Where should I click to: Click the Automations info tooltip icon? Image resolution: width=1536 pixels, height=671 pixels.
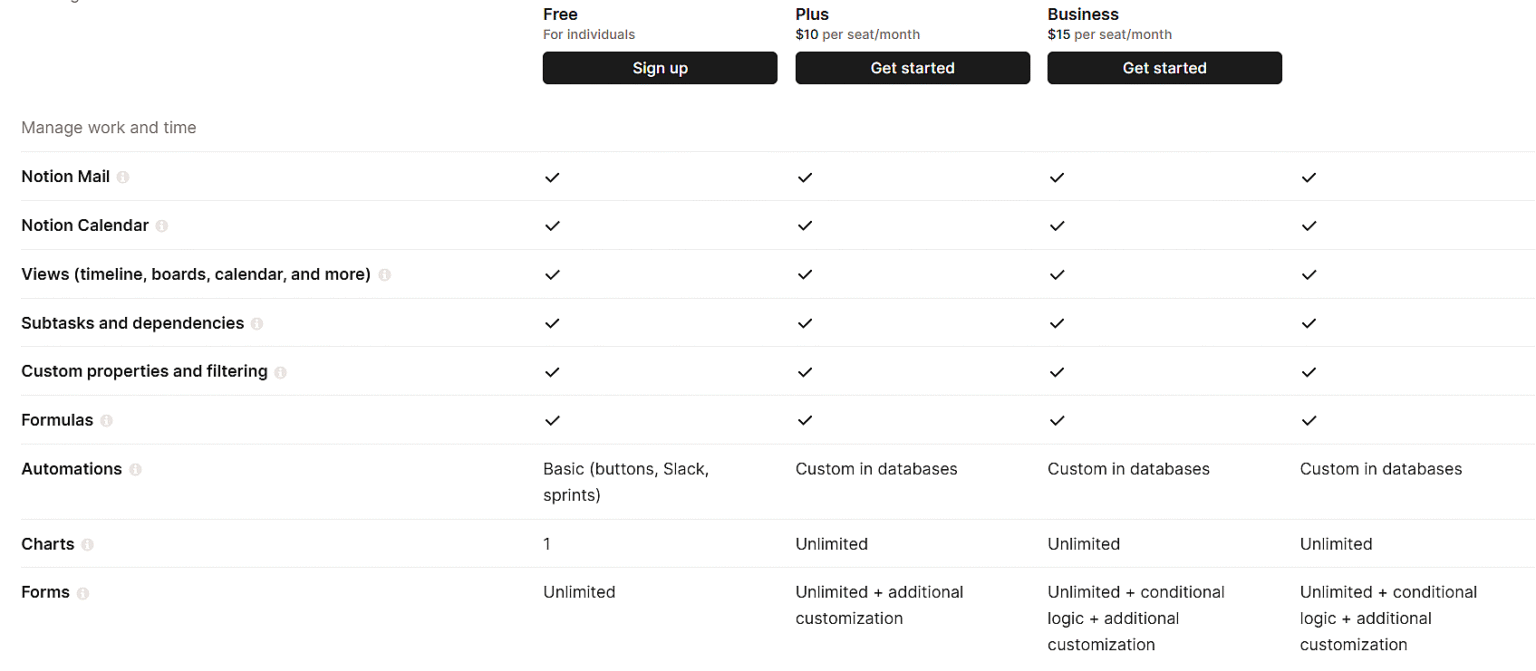[136, 470]
